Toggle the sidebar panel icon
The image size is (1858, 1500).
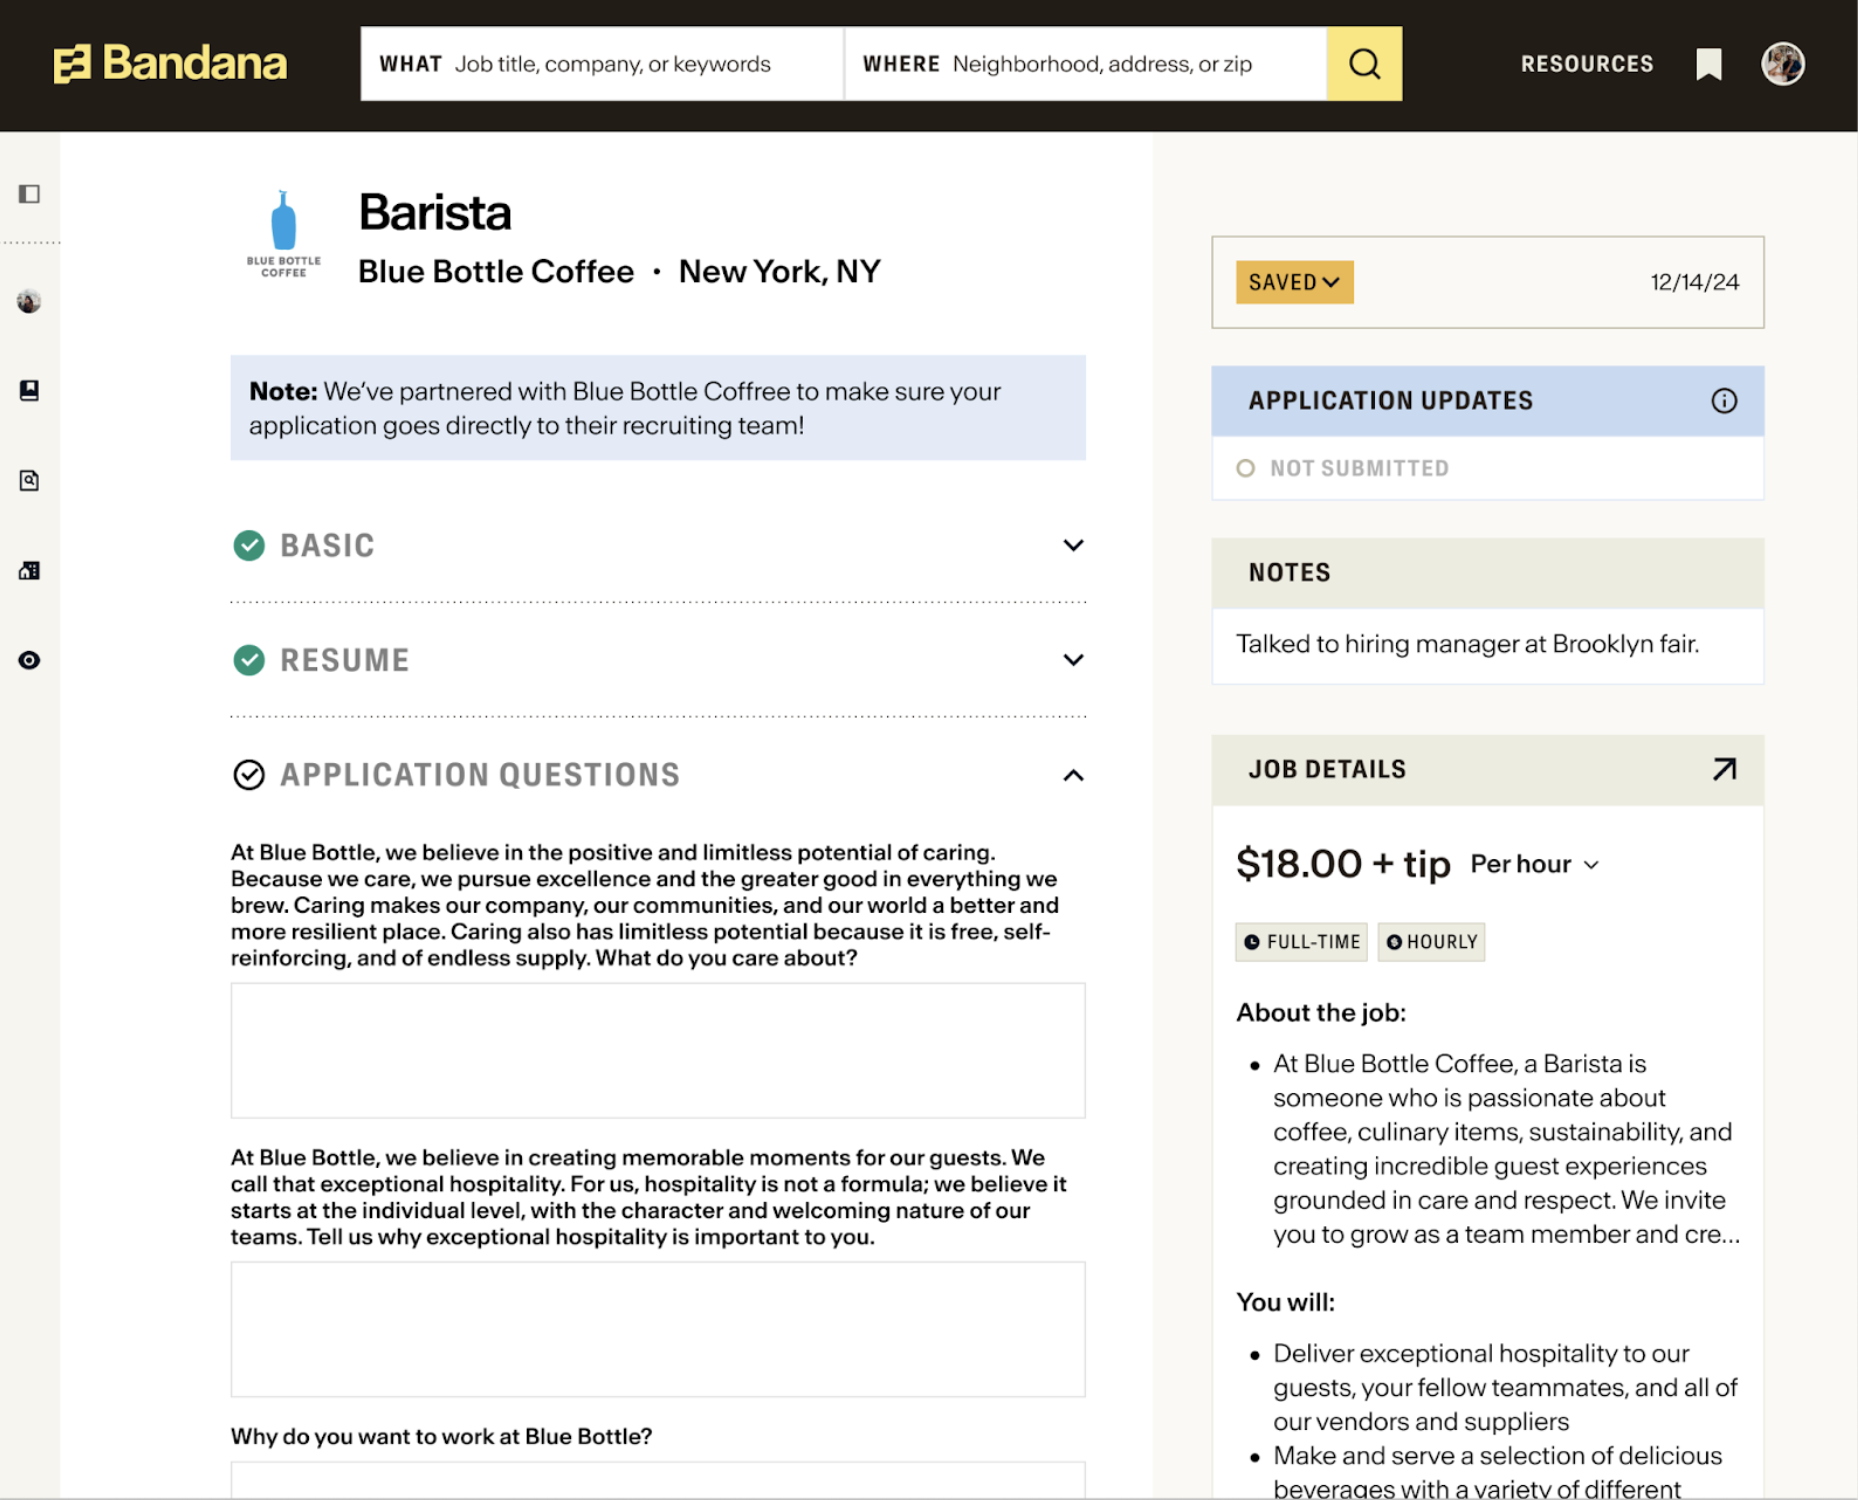[x=29, y=194]
